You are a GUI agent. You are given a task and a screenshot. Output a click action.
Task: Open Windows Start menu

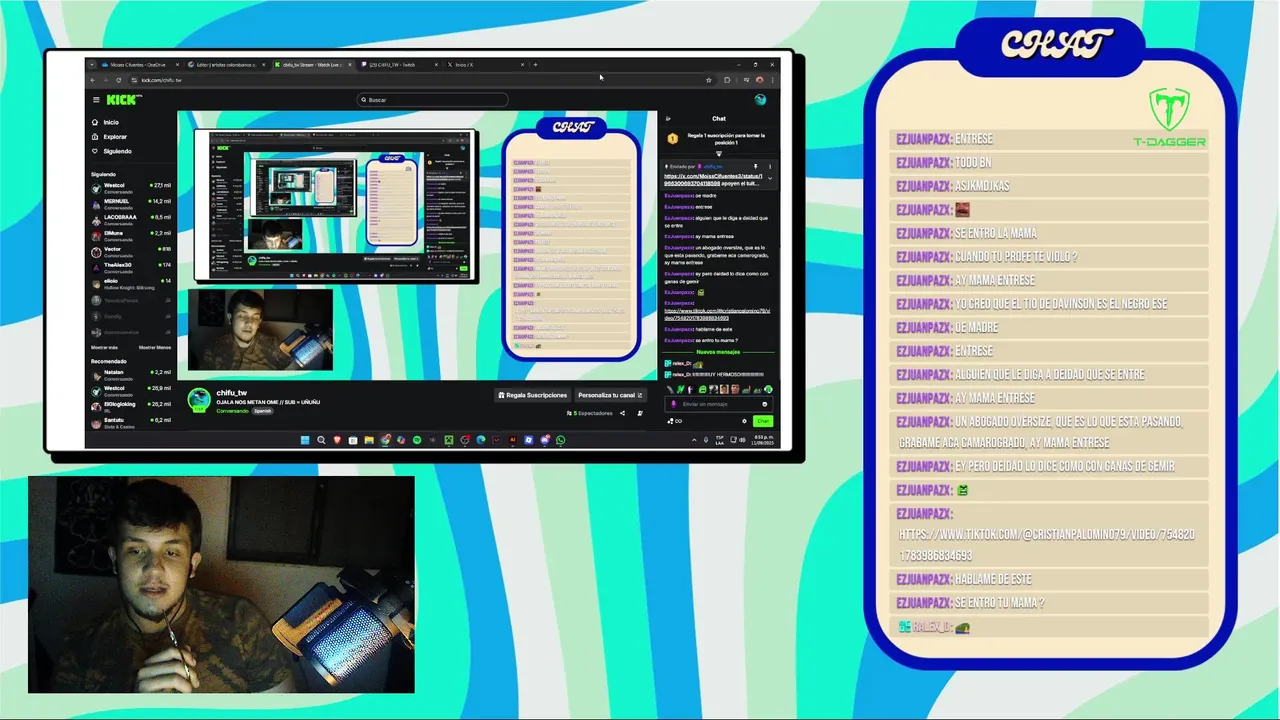pyautogui.click(x=305, y=440)
